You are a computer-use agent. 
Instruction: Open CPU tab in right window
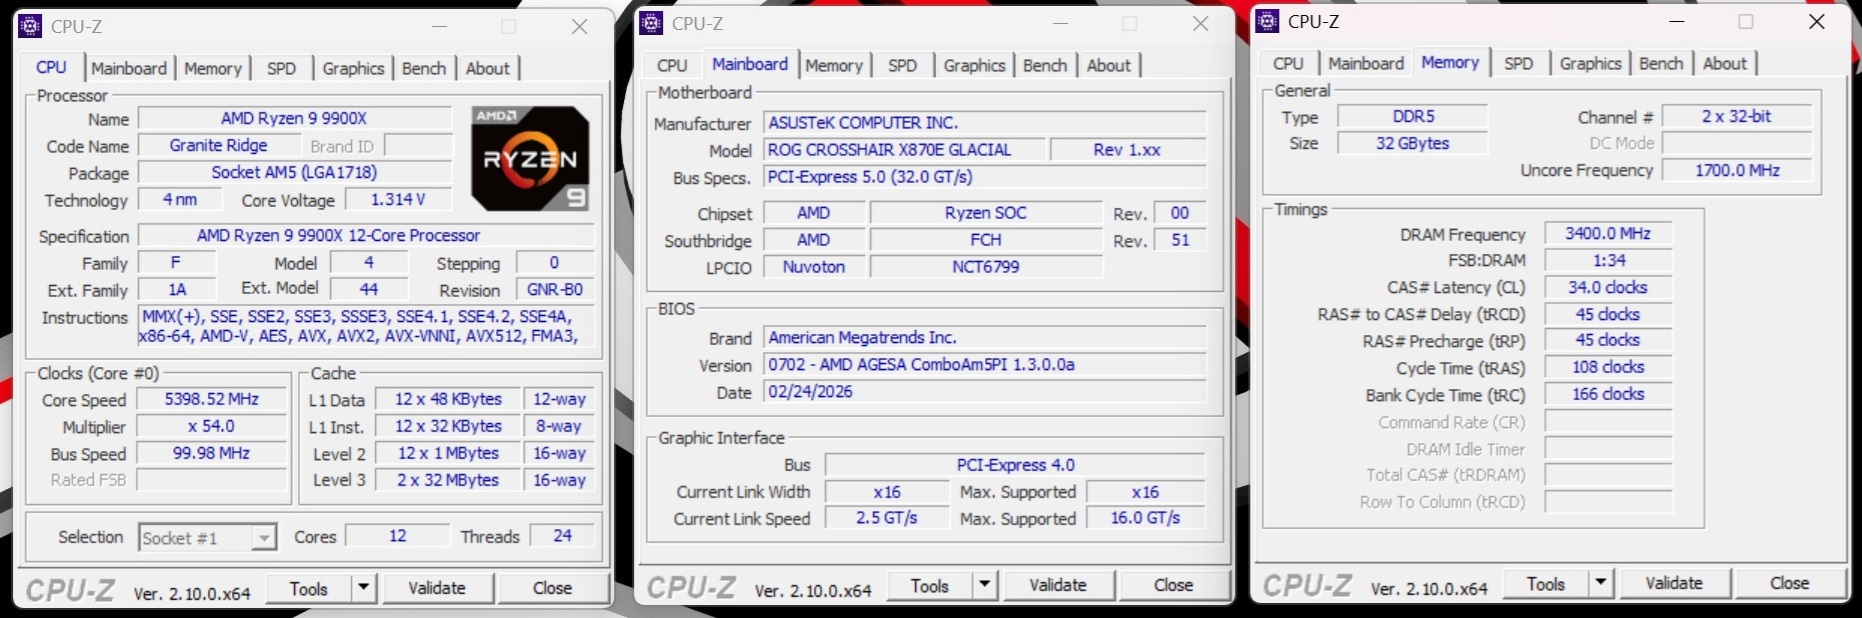tap(1288, 63)
